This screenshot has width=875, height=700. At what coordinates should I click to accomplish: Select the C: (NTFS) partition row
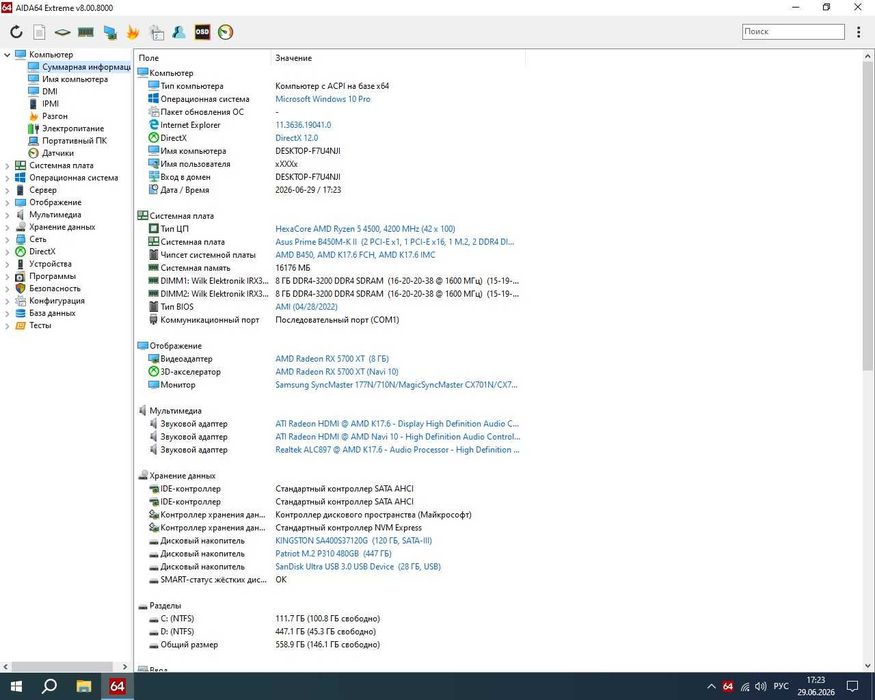[329, 619]
